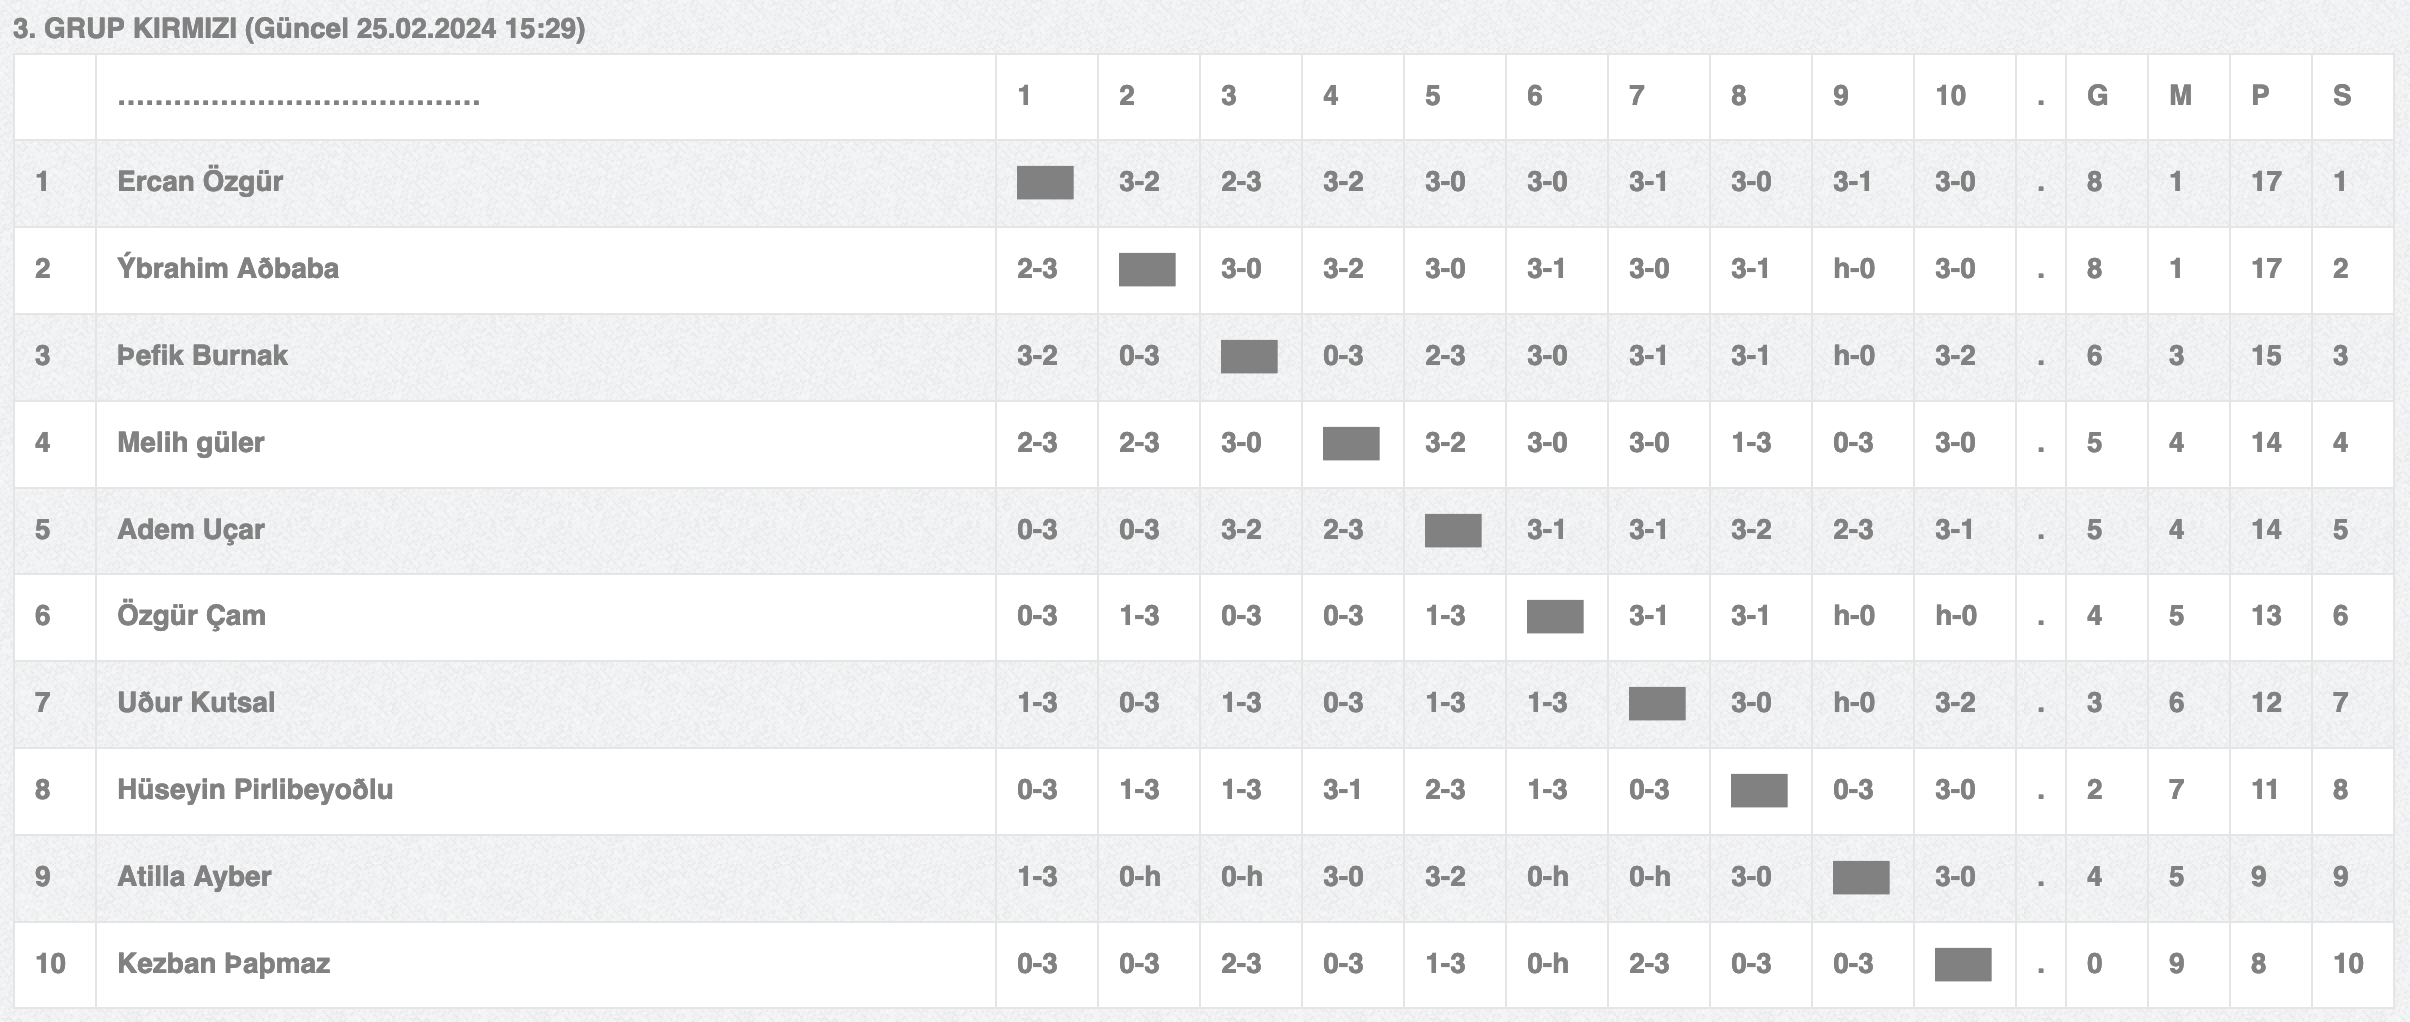Click the P column header
Image resolution: width=2410 pixels, height=1022 pixels.
(x=2260, y=96)
